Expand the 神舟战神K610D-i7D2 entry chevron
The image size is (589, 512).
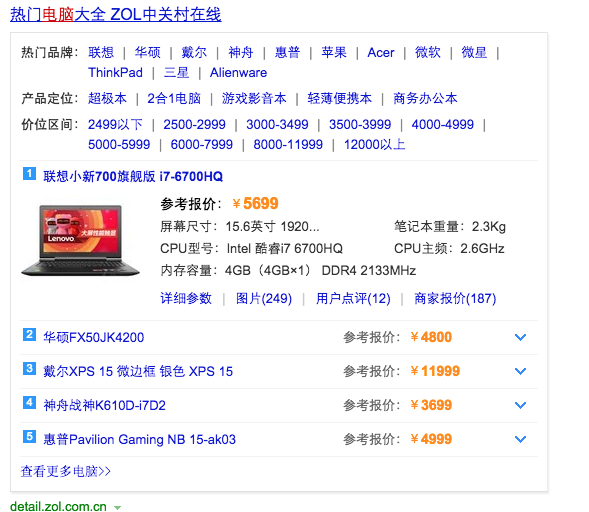tap(520, 405)
